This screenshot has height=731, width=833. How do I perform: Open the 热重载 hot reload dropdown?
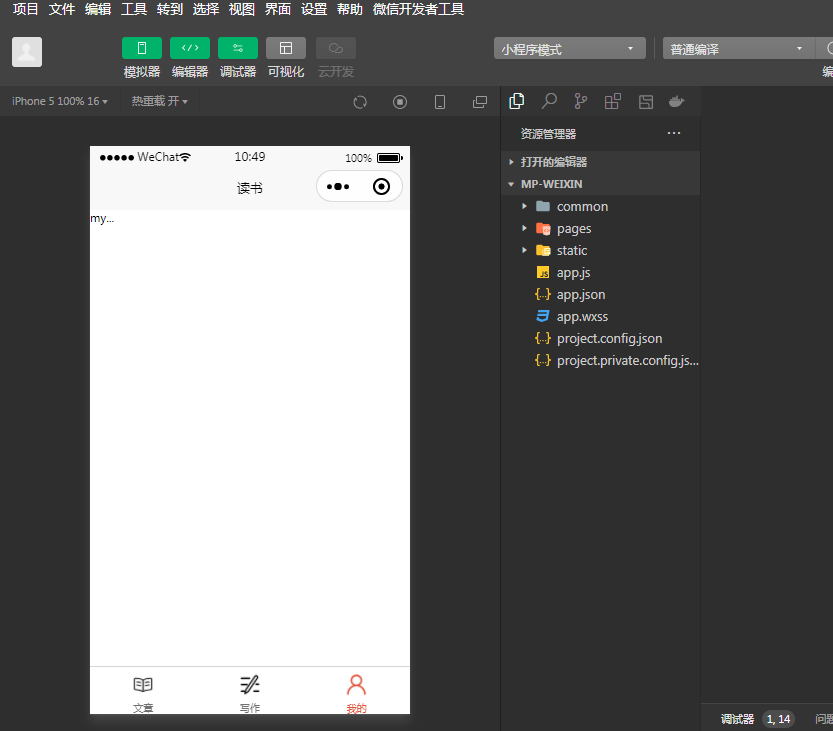(x=159, y=101)
